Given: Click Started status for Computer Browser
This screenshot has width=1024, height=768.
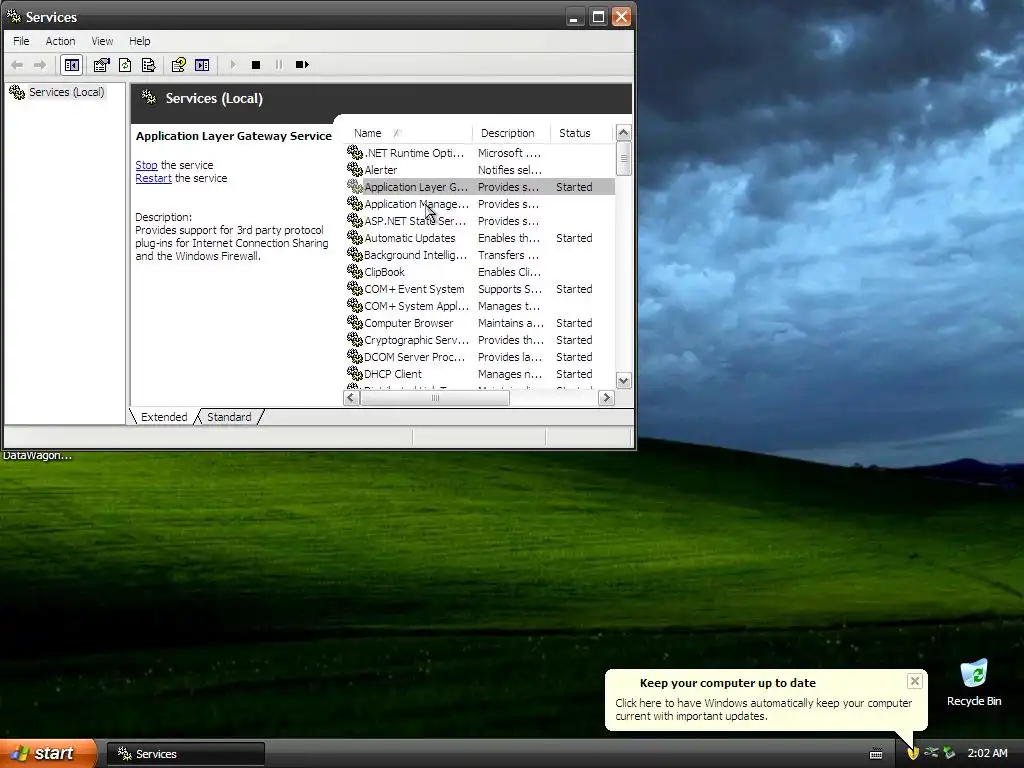Looking at the screenshot, I should [x=574, y=323].
